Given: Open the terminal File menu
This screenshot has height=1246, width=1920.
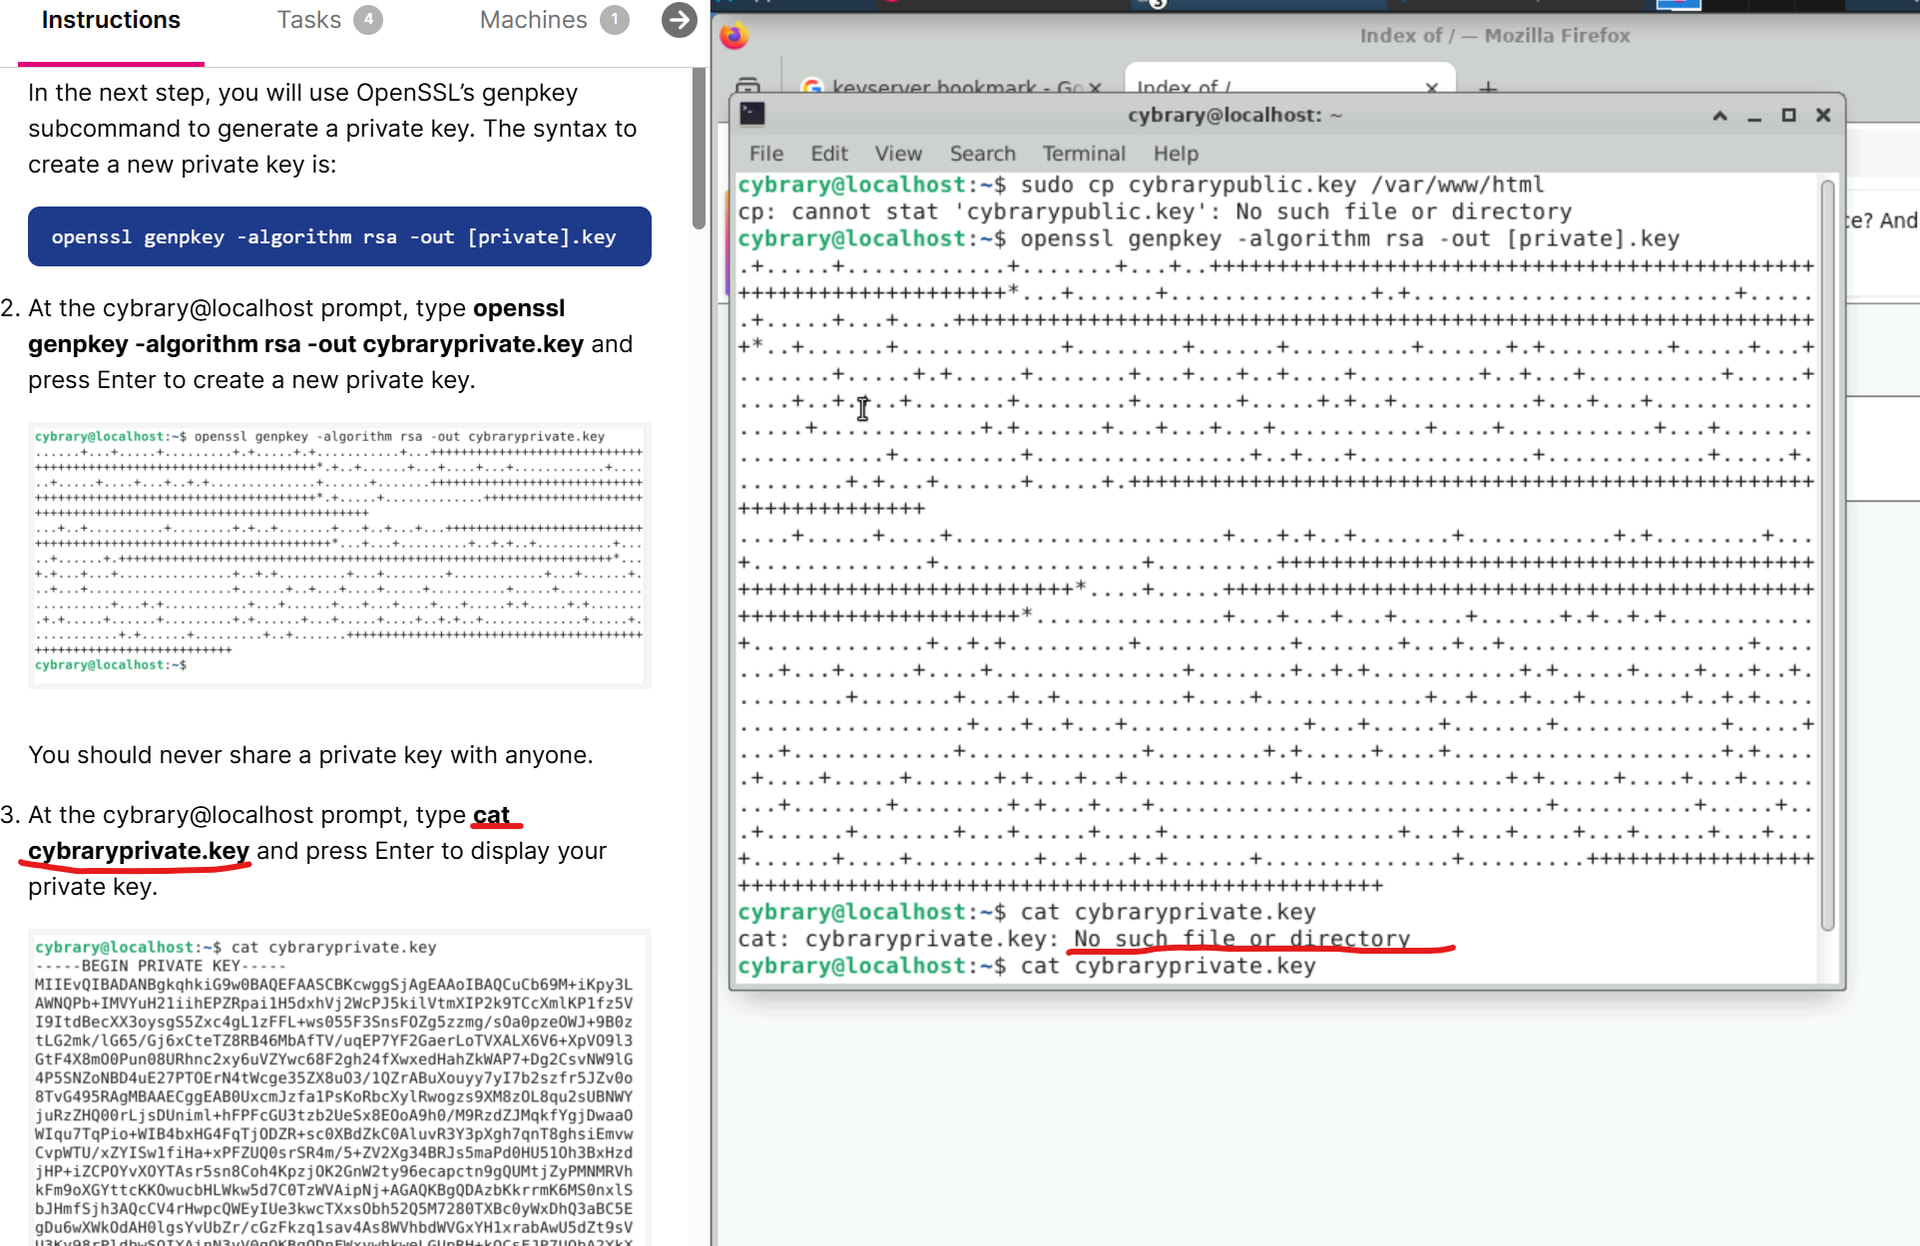Looking at the screenshot, I should coord(766,154).
